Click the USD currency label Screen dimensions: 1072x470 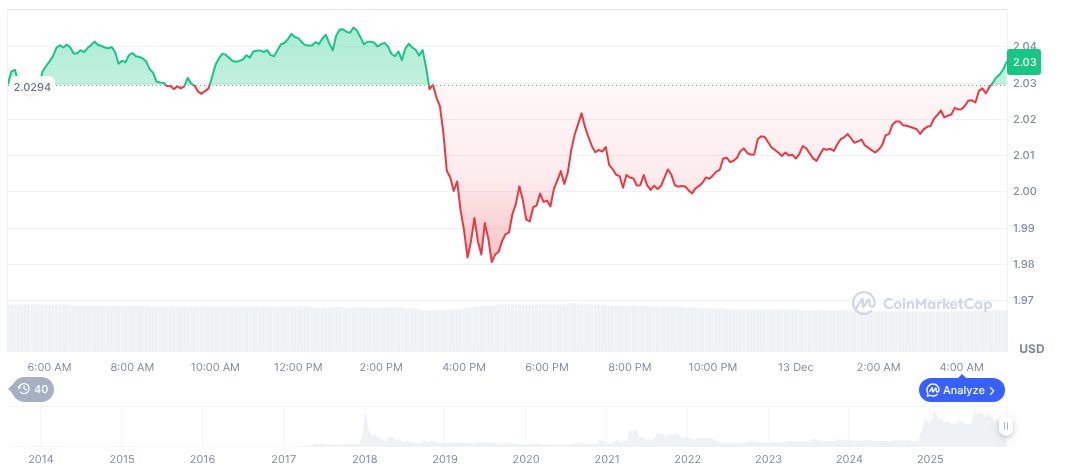1031,349
